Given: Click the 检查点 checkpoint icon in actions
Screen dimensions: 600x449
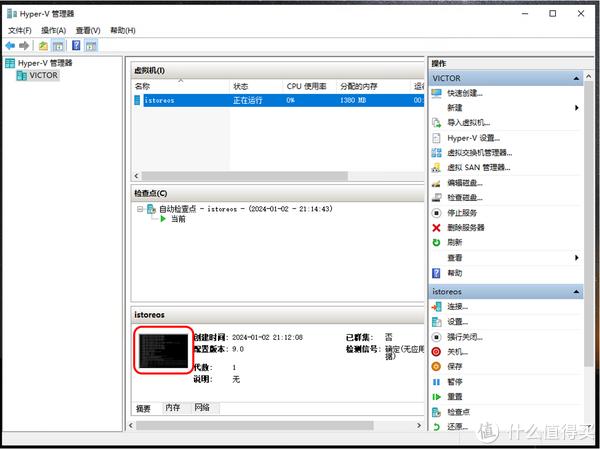Looking at the screenshot, I should [x=436, y=412].
